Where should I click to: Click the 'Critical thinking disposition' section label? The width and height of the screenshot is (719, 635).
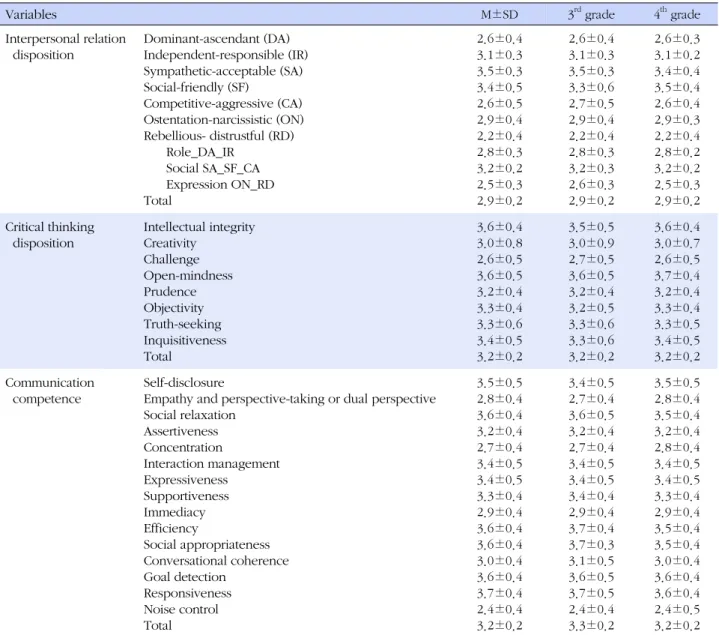pyautogui.click(x=50, y=235)
